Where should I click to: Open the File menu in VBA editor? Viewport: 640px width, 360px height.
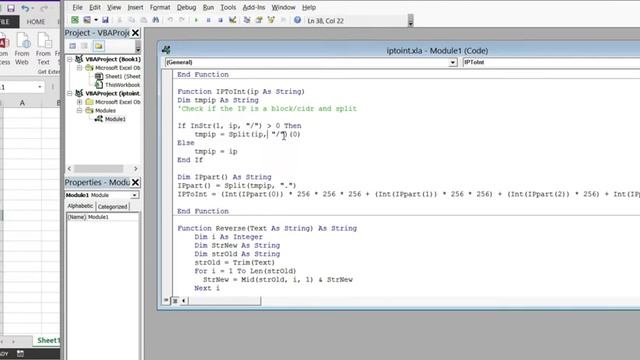77,7
